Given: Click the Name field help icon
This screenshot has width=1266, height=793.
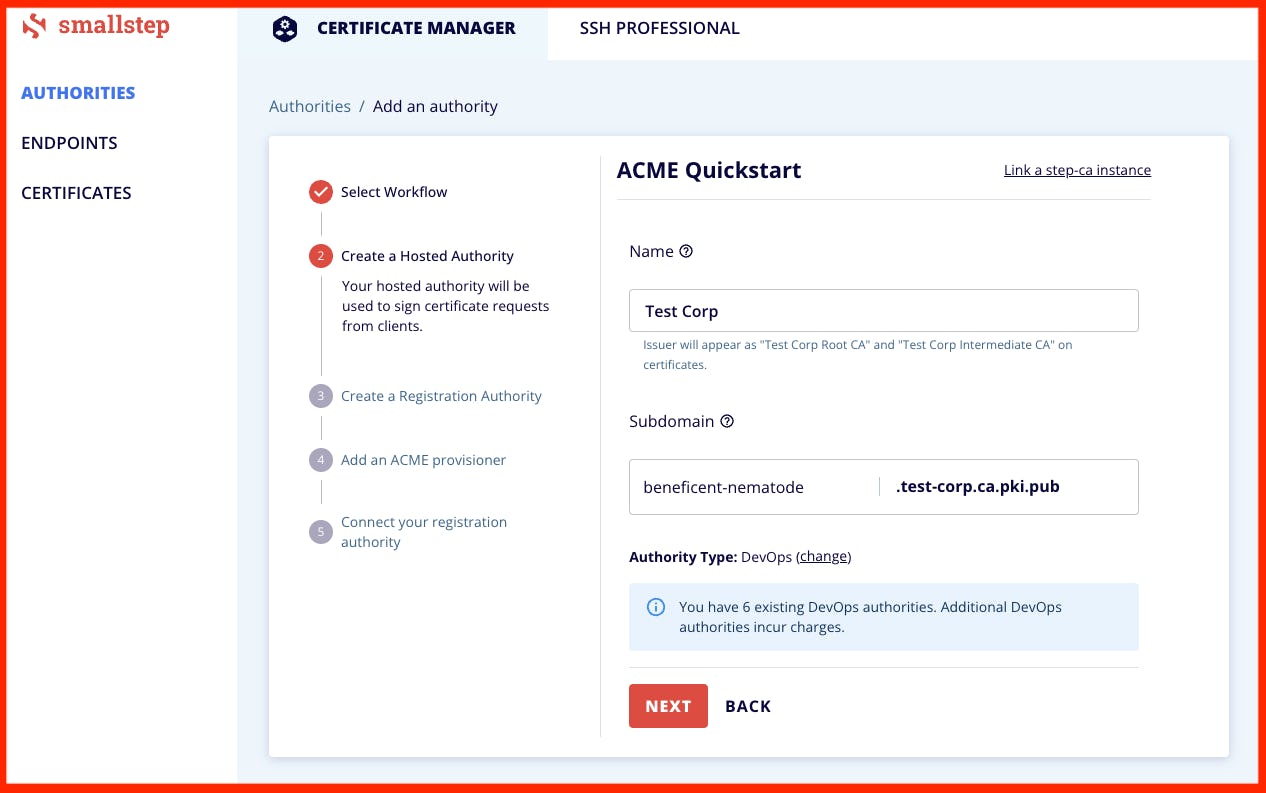Looking at the screenshot, I should click(686, 252).
